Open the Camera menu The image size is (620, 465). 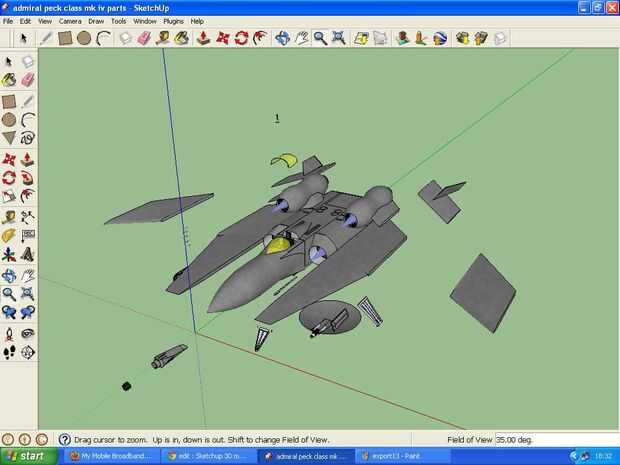pos(70,21)
